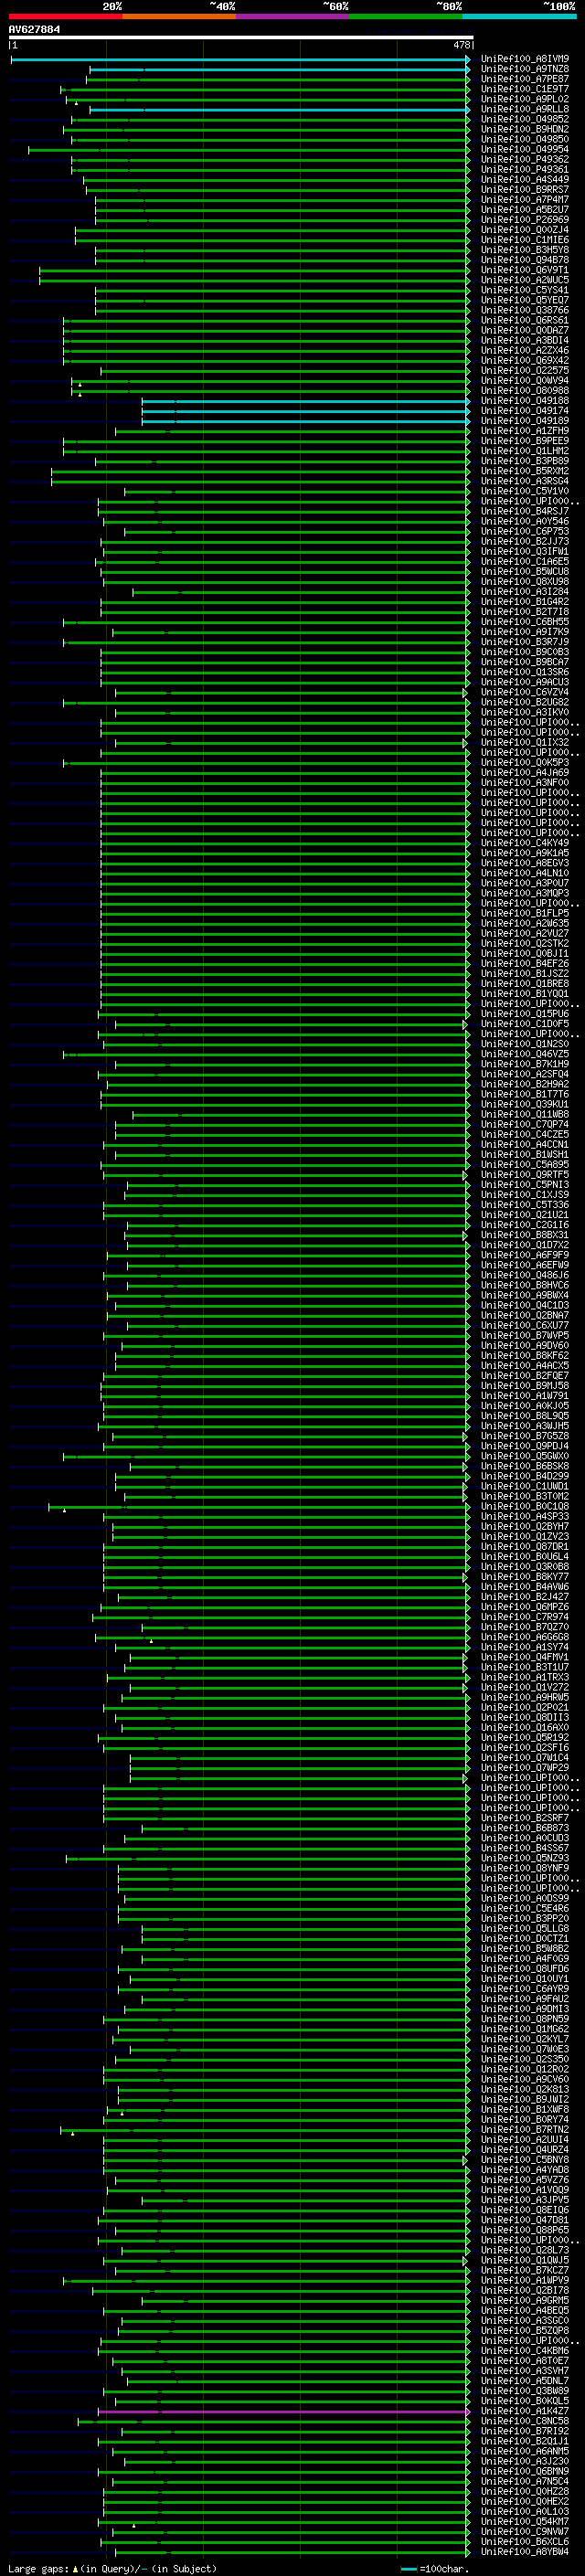
Task: Open hit UniRef100_A7PE87
Action: point(525,79)
